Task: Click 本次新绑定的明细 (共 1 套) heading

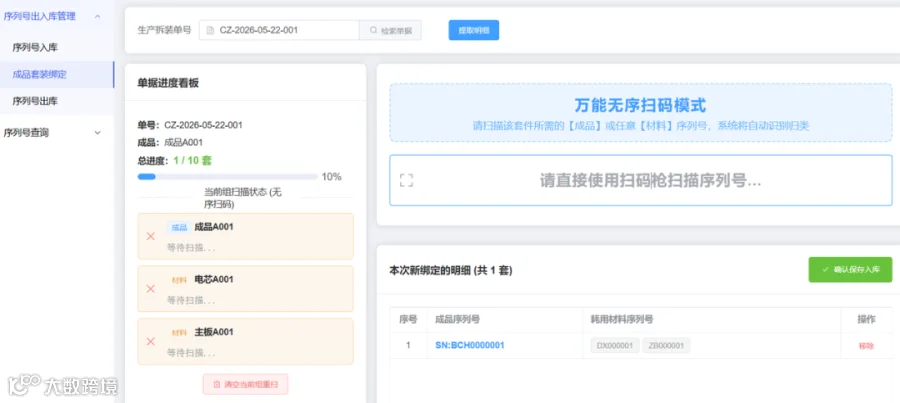Action: click(451, 270)
